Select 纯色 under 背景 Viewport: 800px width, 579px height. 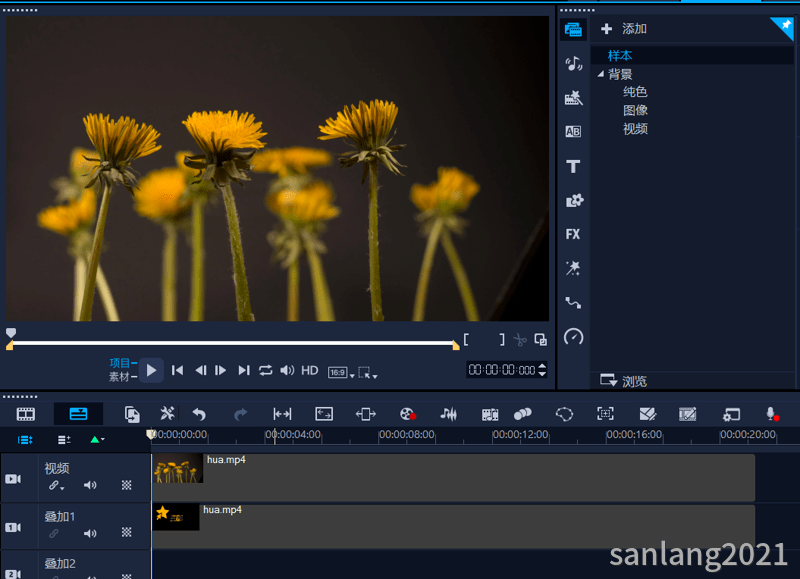[635, 92]
